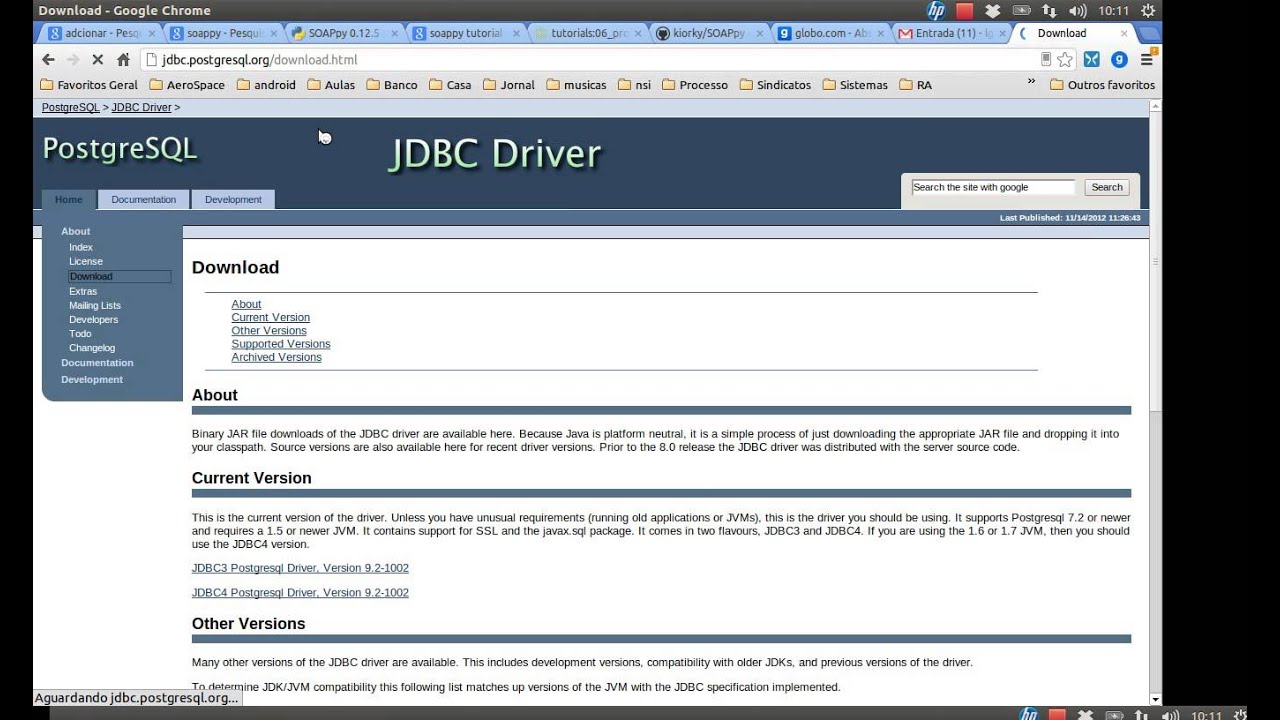Download JDBC4 Postgresql Driver Version 9.2-1002
Viewport: 1280px width, 720px height.
(x=300, y=593)
